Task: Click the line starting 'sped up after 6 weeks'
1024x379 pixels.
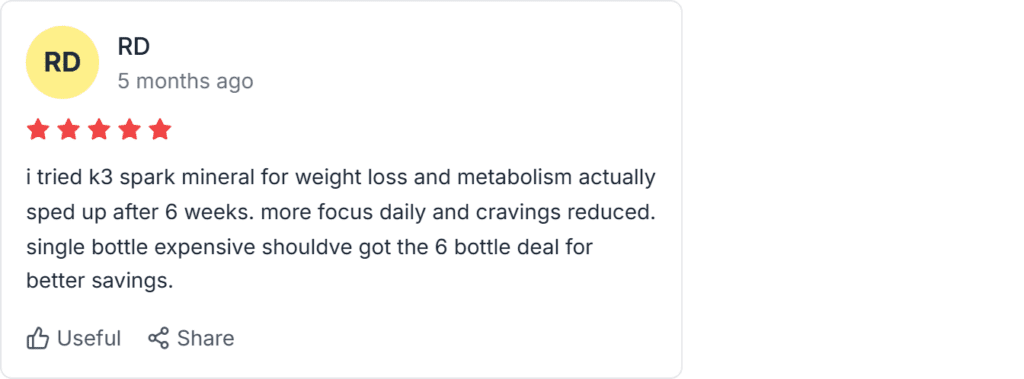Action: (x=340, y=213)
